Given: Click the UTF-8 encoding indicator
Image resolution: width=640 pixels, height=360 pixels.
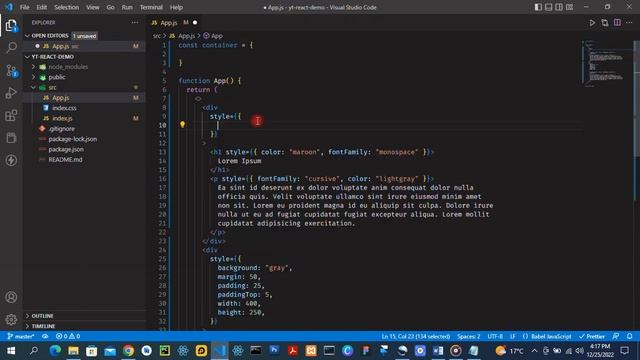Looking at the screenshot, I should 495,336.
